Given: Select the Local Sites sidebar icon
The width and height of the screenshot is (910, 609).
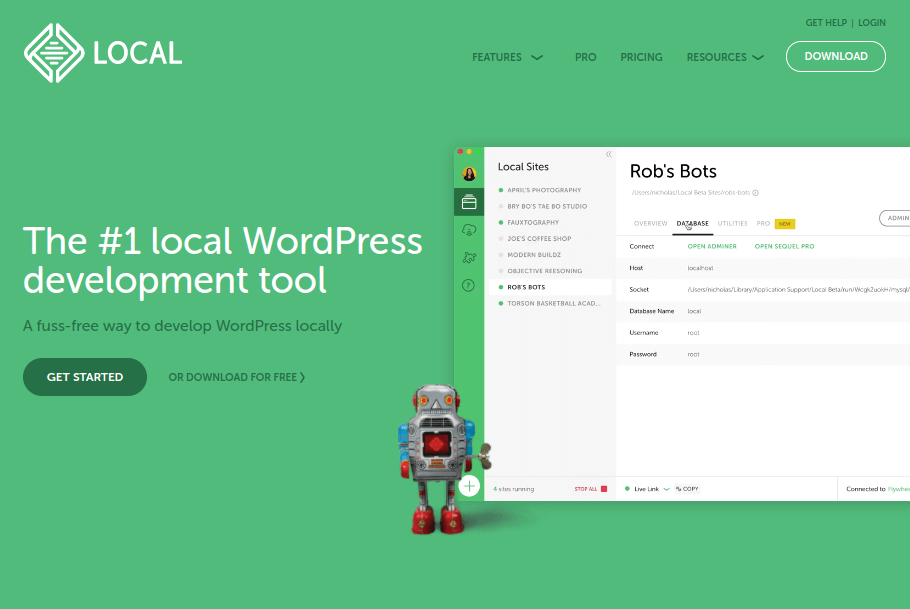Looking at the screenshot, I should (469, 202).
